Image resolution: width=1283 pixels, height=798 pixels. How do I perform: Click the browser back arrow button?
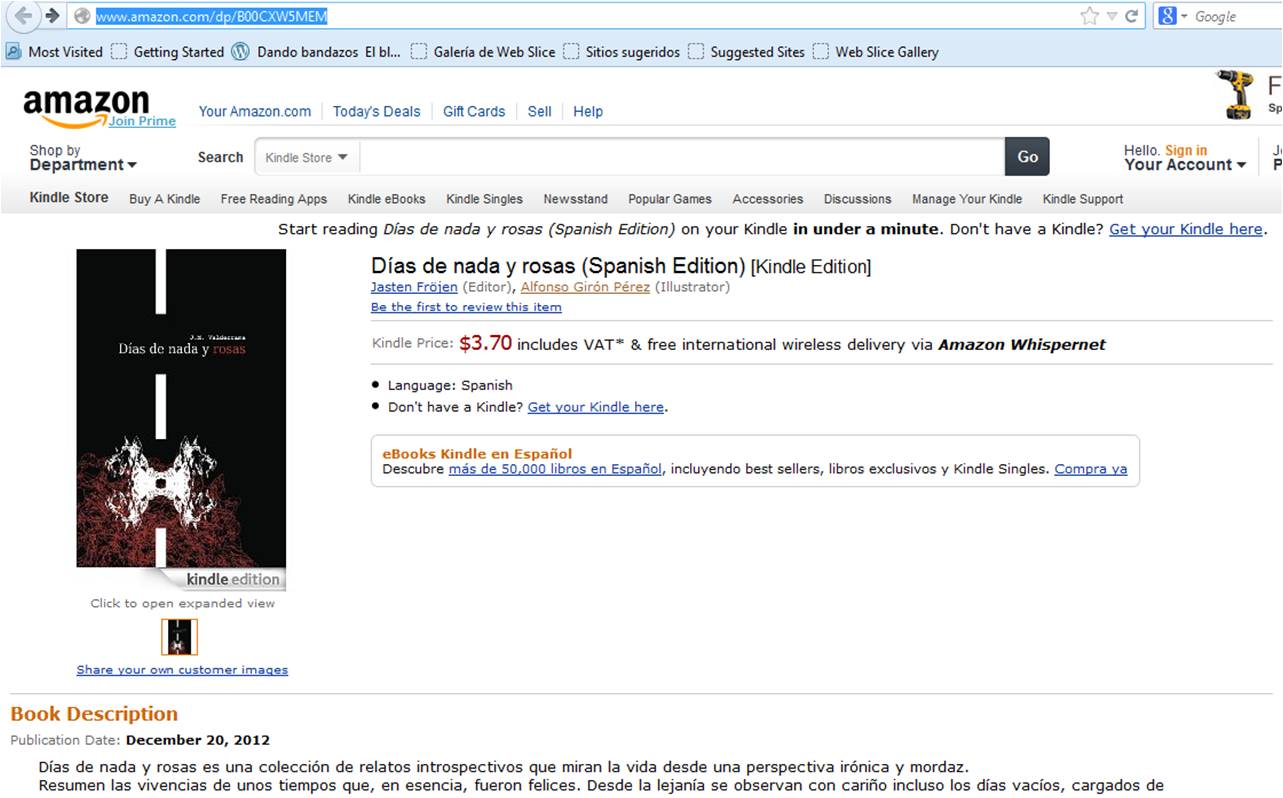(22, 16)
